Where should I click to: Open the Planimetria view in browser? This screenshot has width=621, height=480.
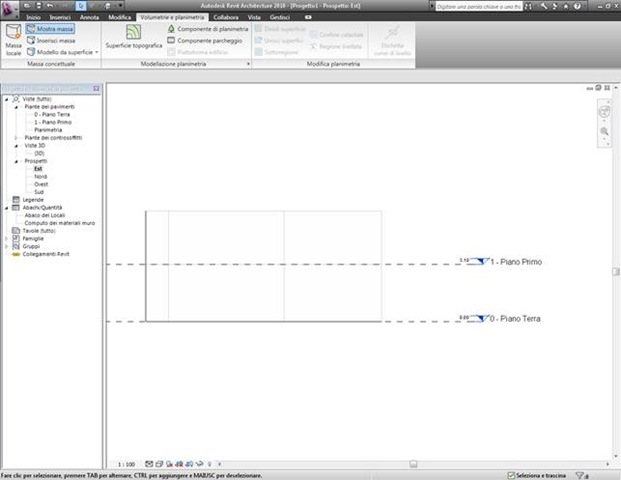pos(48,130)
